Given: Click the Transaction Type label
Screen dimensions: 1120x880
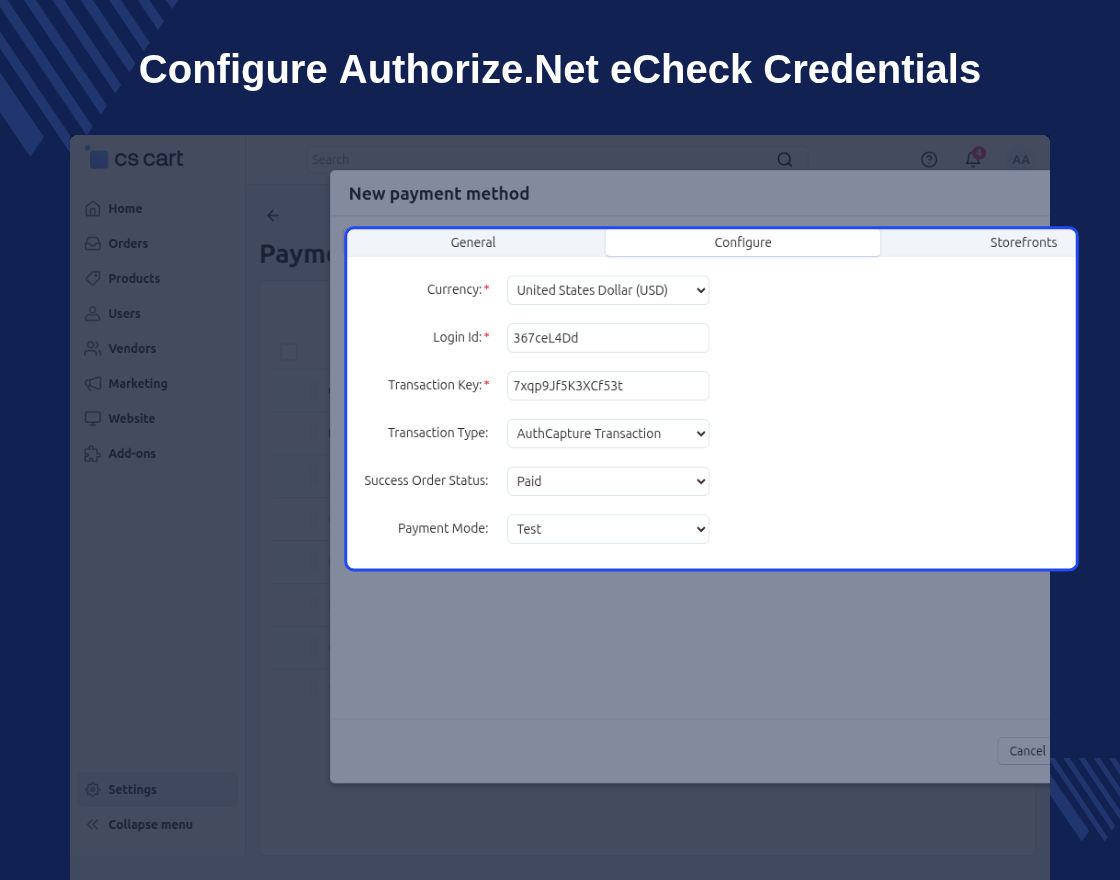Looking at the screenshot, I should [438, 433].
